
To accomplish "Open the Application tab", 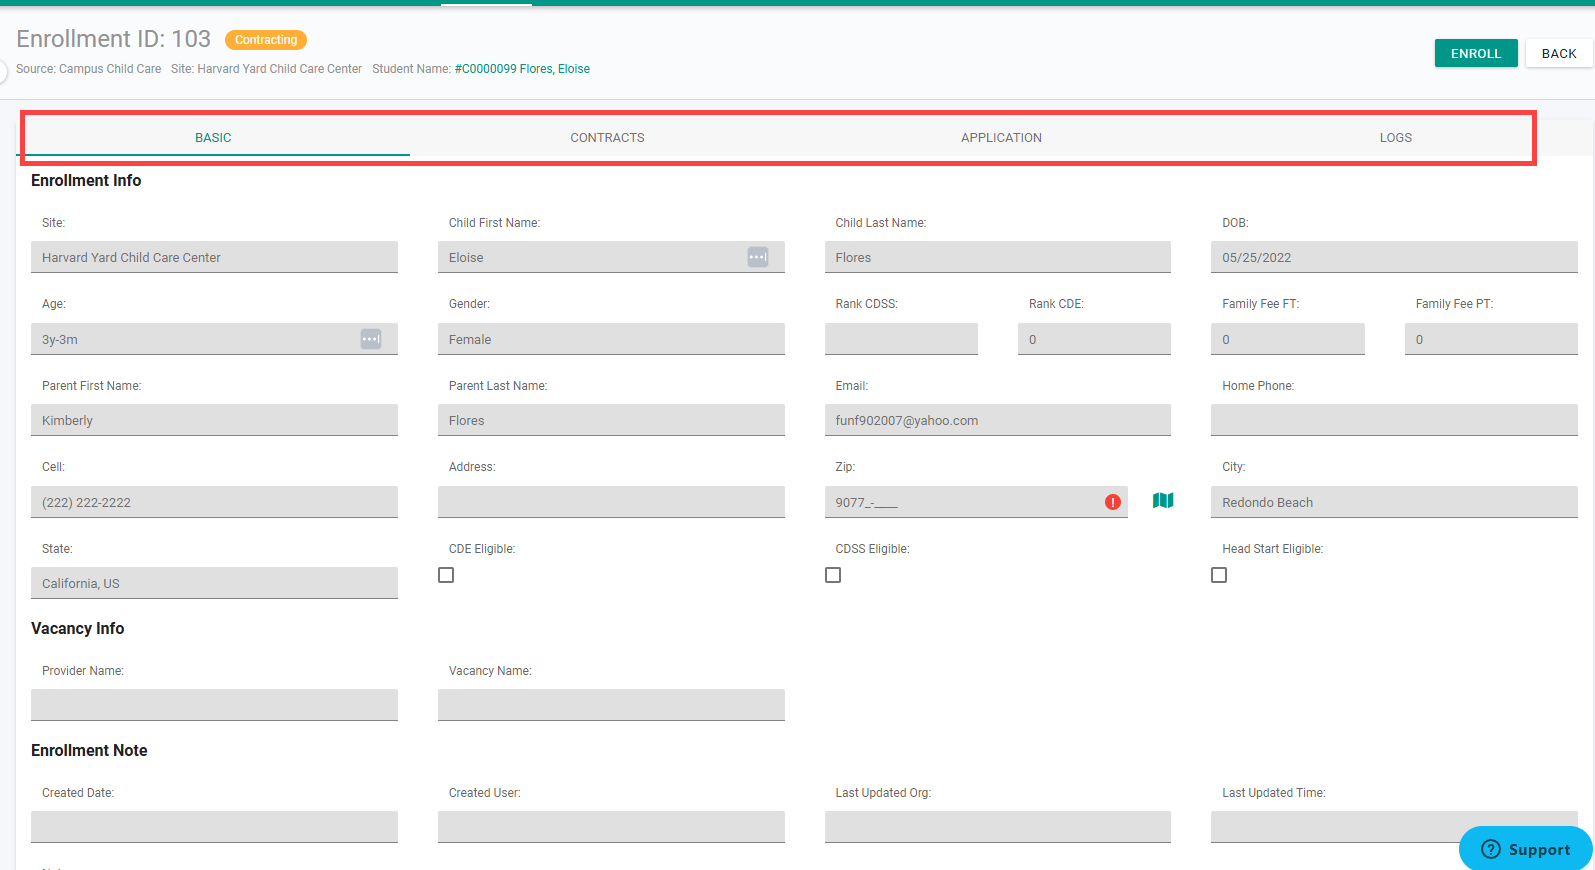I will click(1001, 138).
